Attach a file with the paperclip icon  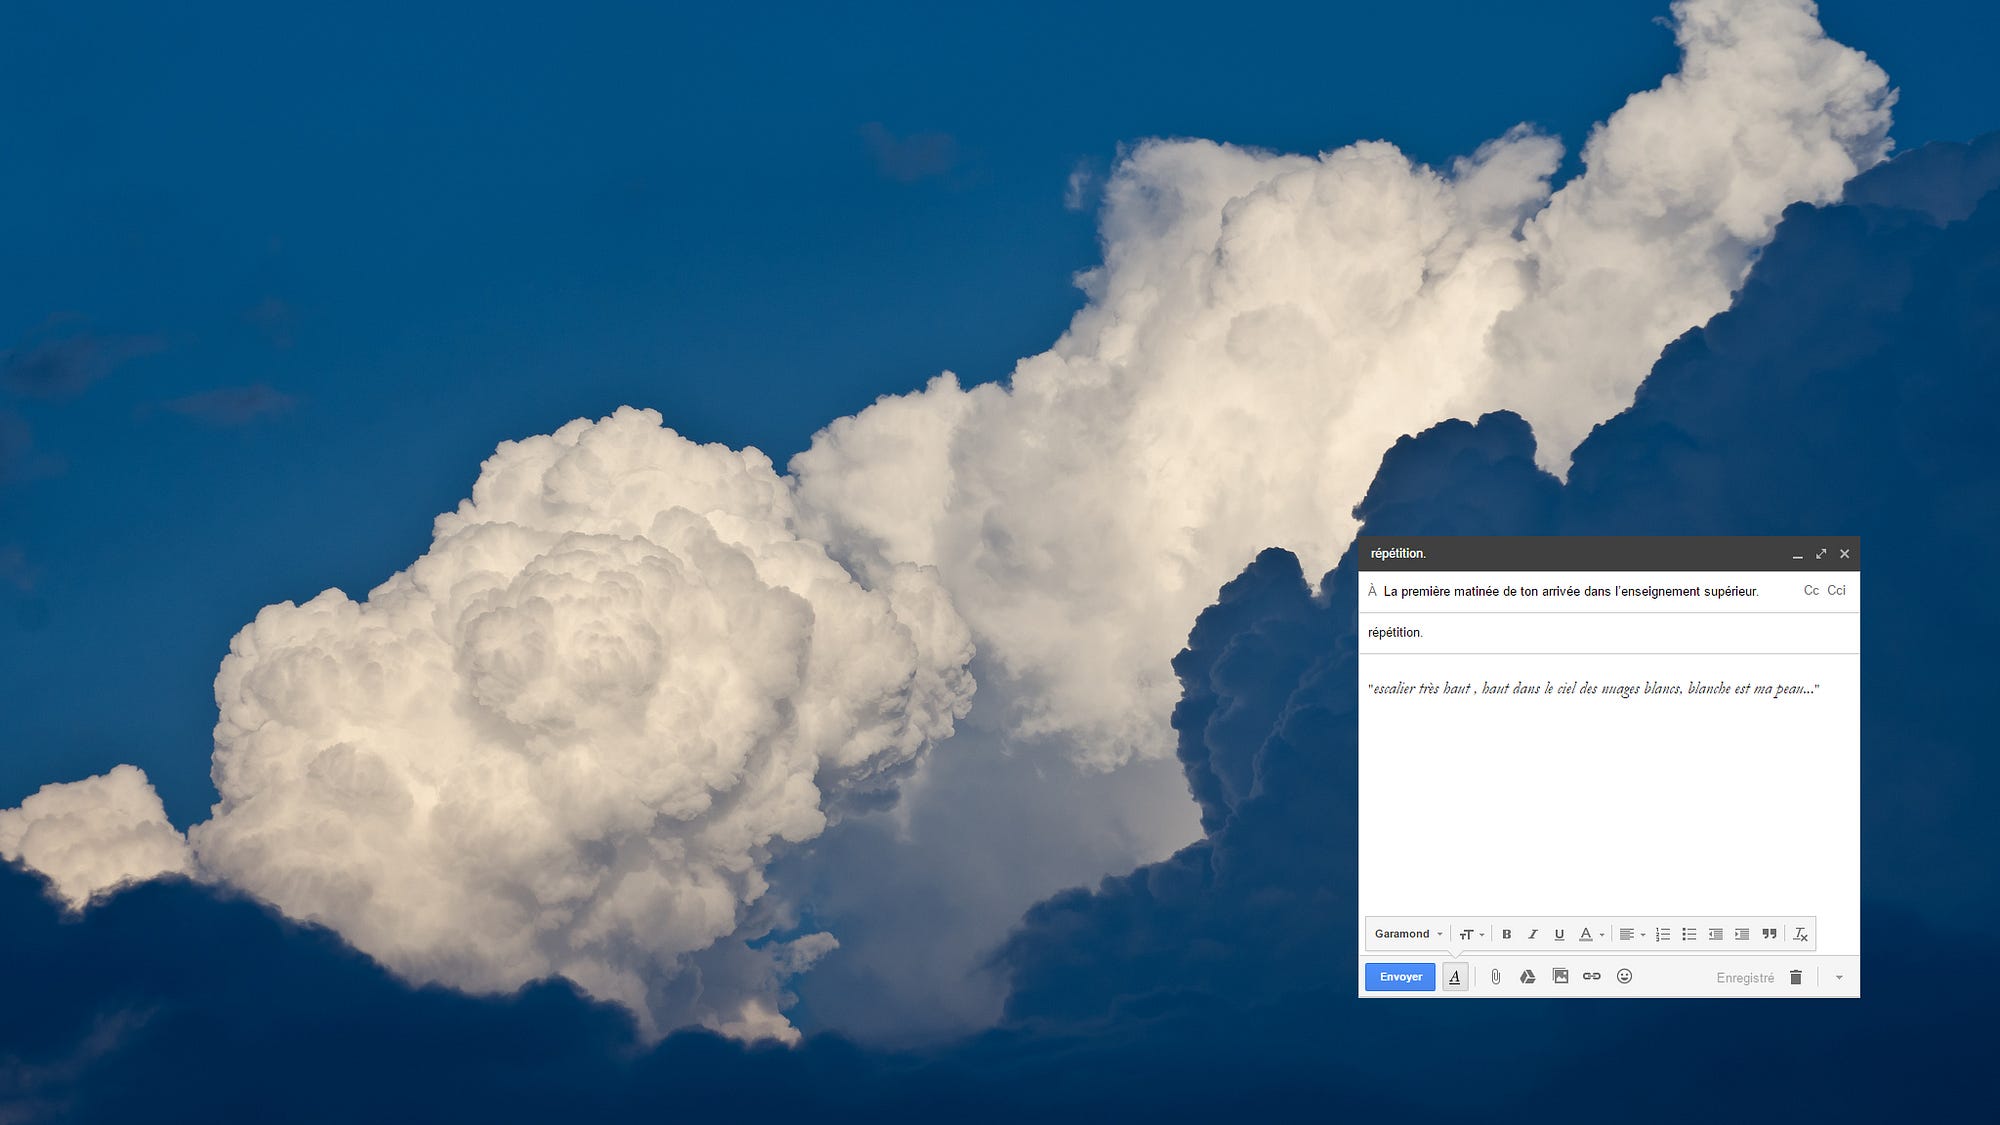click(x=1495, y=977)
